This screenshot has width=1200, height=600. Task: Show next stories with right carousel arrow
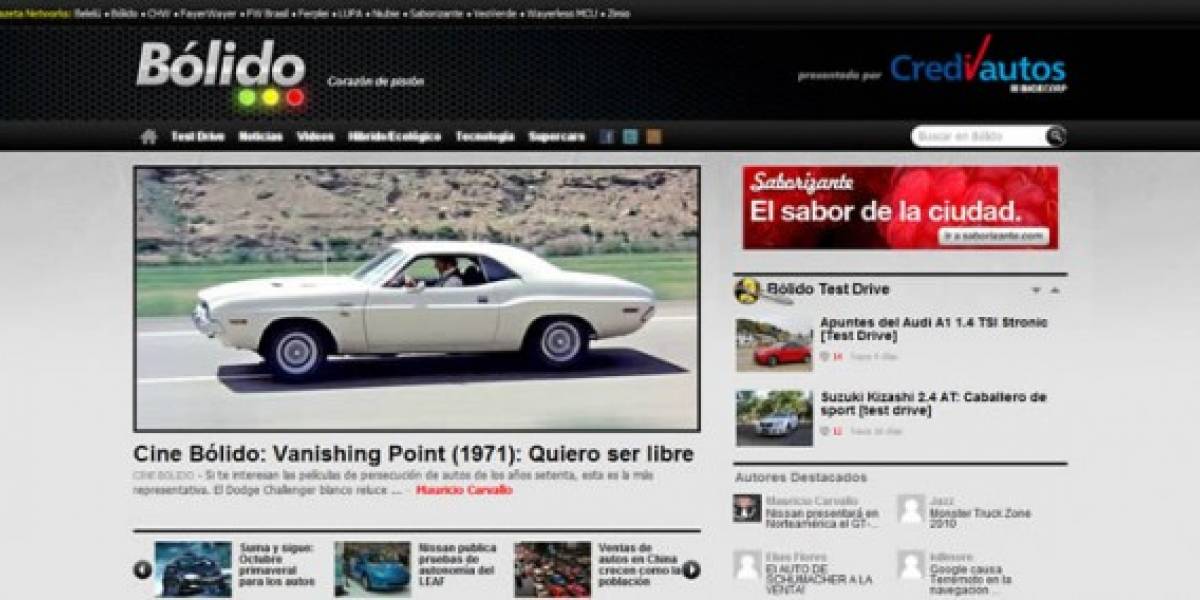click(x=691, y=569)
